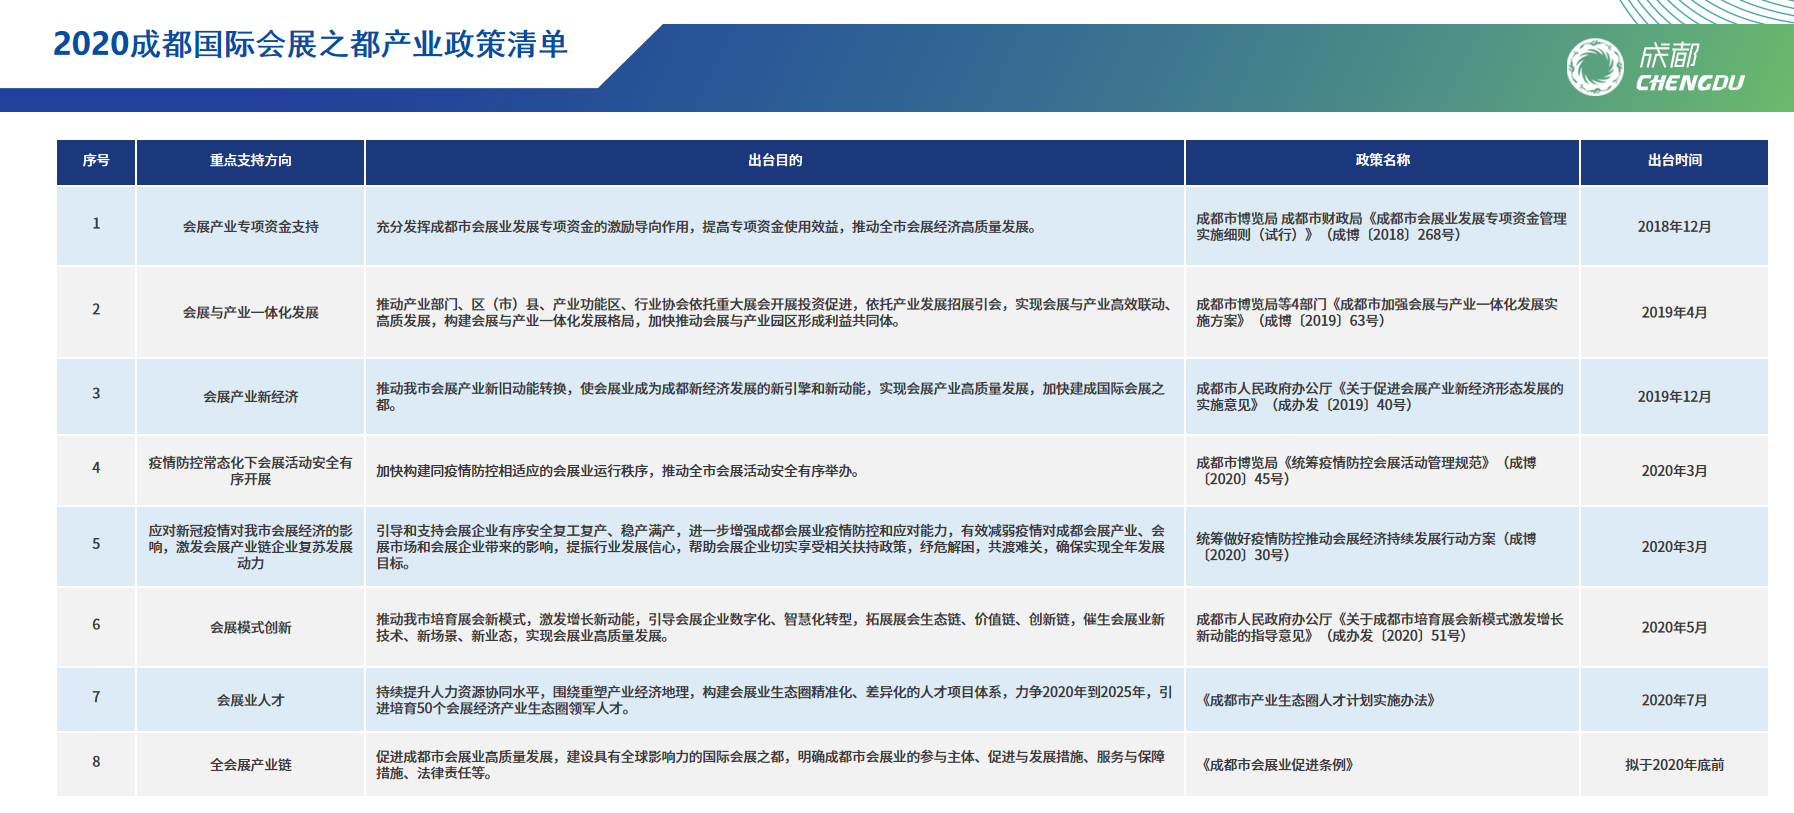Click purpose text starting 引导和支持会展企业有序安全复工复产
The height and width of the screenshot is (813, 1794).
[x=770, y=547]
